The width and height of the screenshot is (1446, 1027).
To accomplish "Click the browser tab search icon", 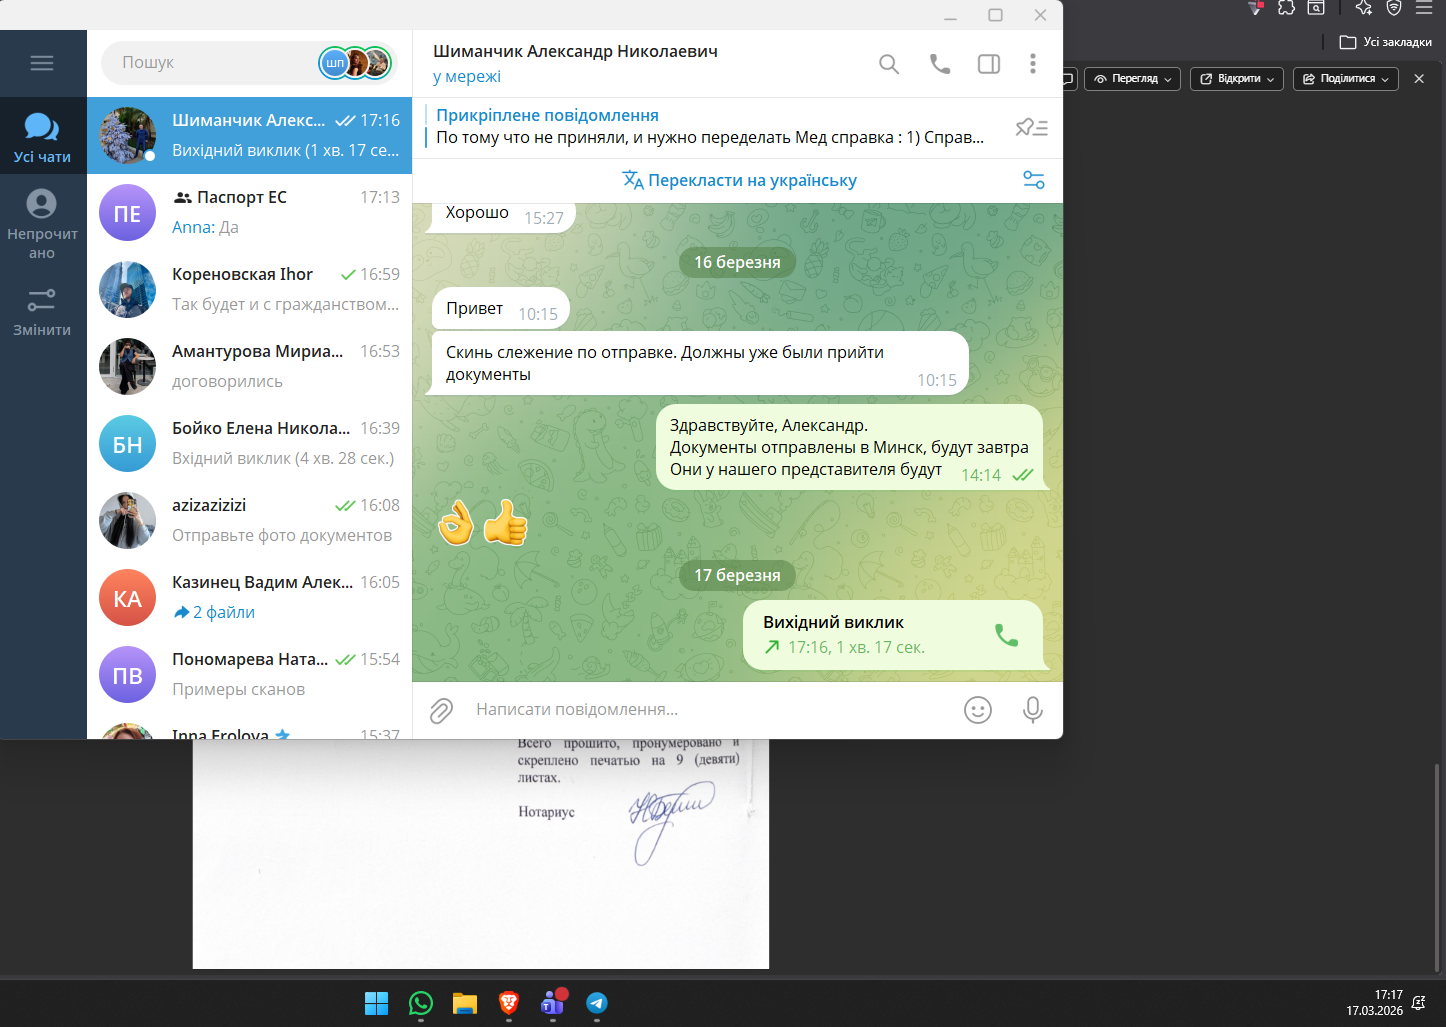I will point(1317,8).
